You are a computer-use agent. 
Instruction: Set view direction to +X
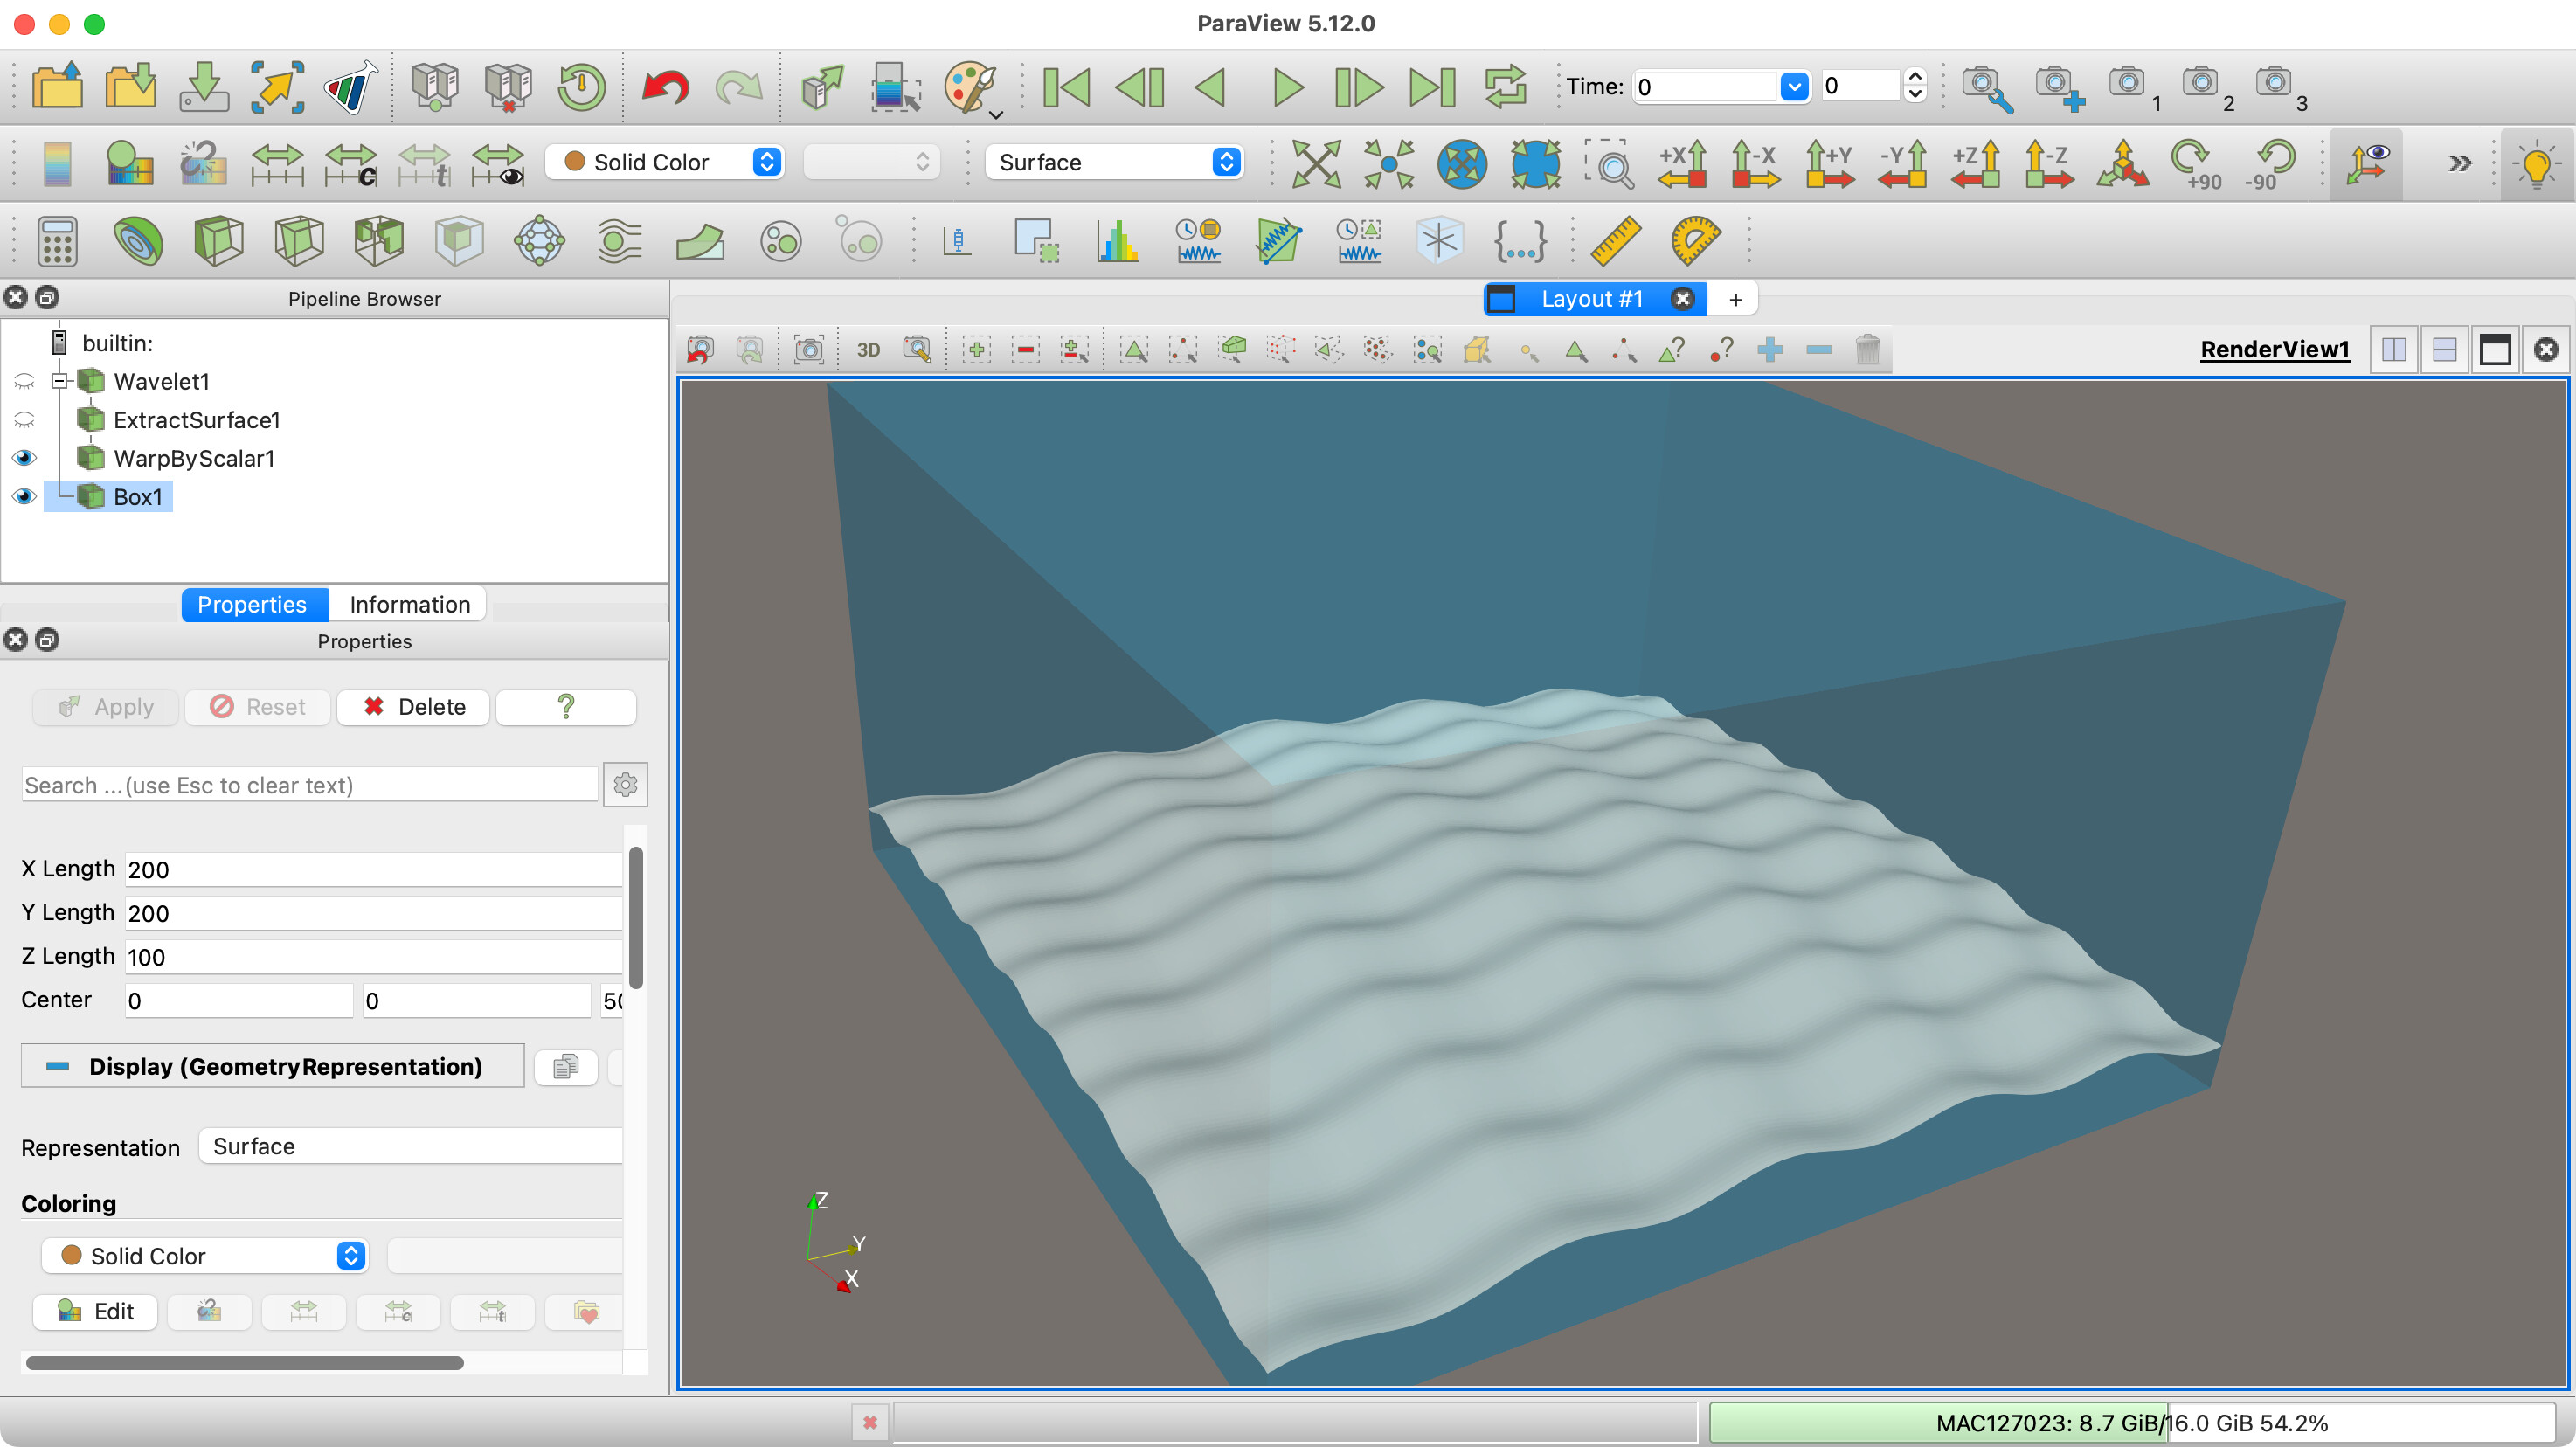click(x=1682, y=163)
